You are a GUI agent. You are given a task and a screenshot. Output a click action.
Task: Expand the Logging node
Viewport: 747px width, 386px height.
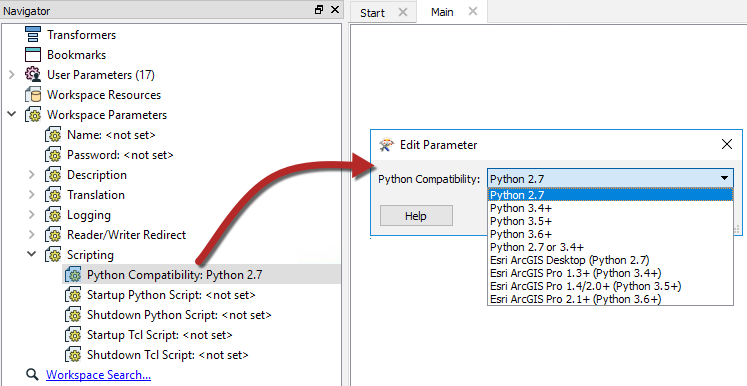pos(32,215)
